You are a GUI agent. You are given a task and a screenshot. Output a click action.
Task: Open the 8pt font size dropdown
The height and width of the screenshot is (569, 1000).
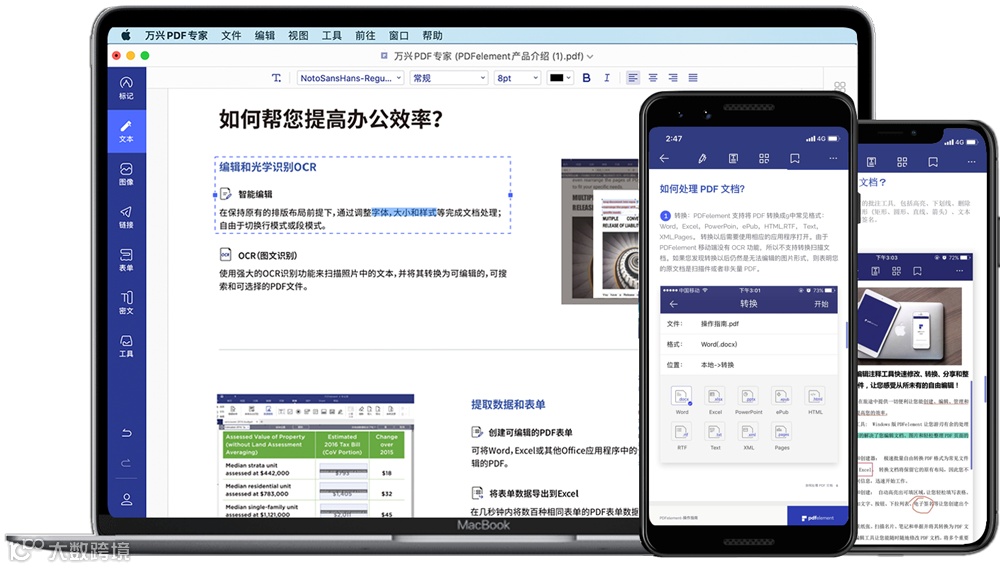click(518, 78)
